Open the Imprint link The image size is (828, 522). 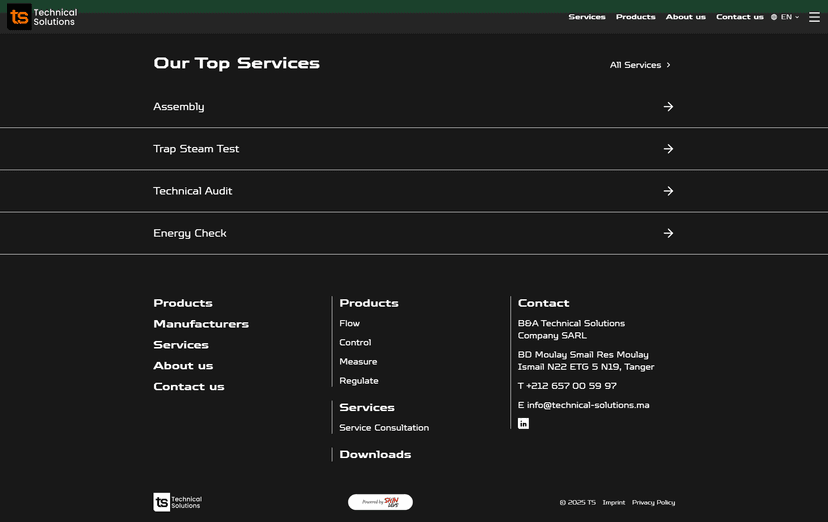coord(613,503)
